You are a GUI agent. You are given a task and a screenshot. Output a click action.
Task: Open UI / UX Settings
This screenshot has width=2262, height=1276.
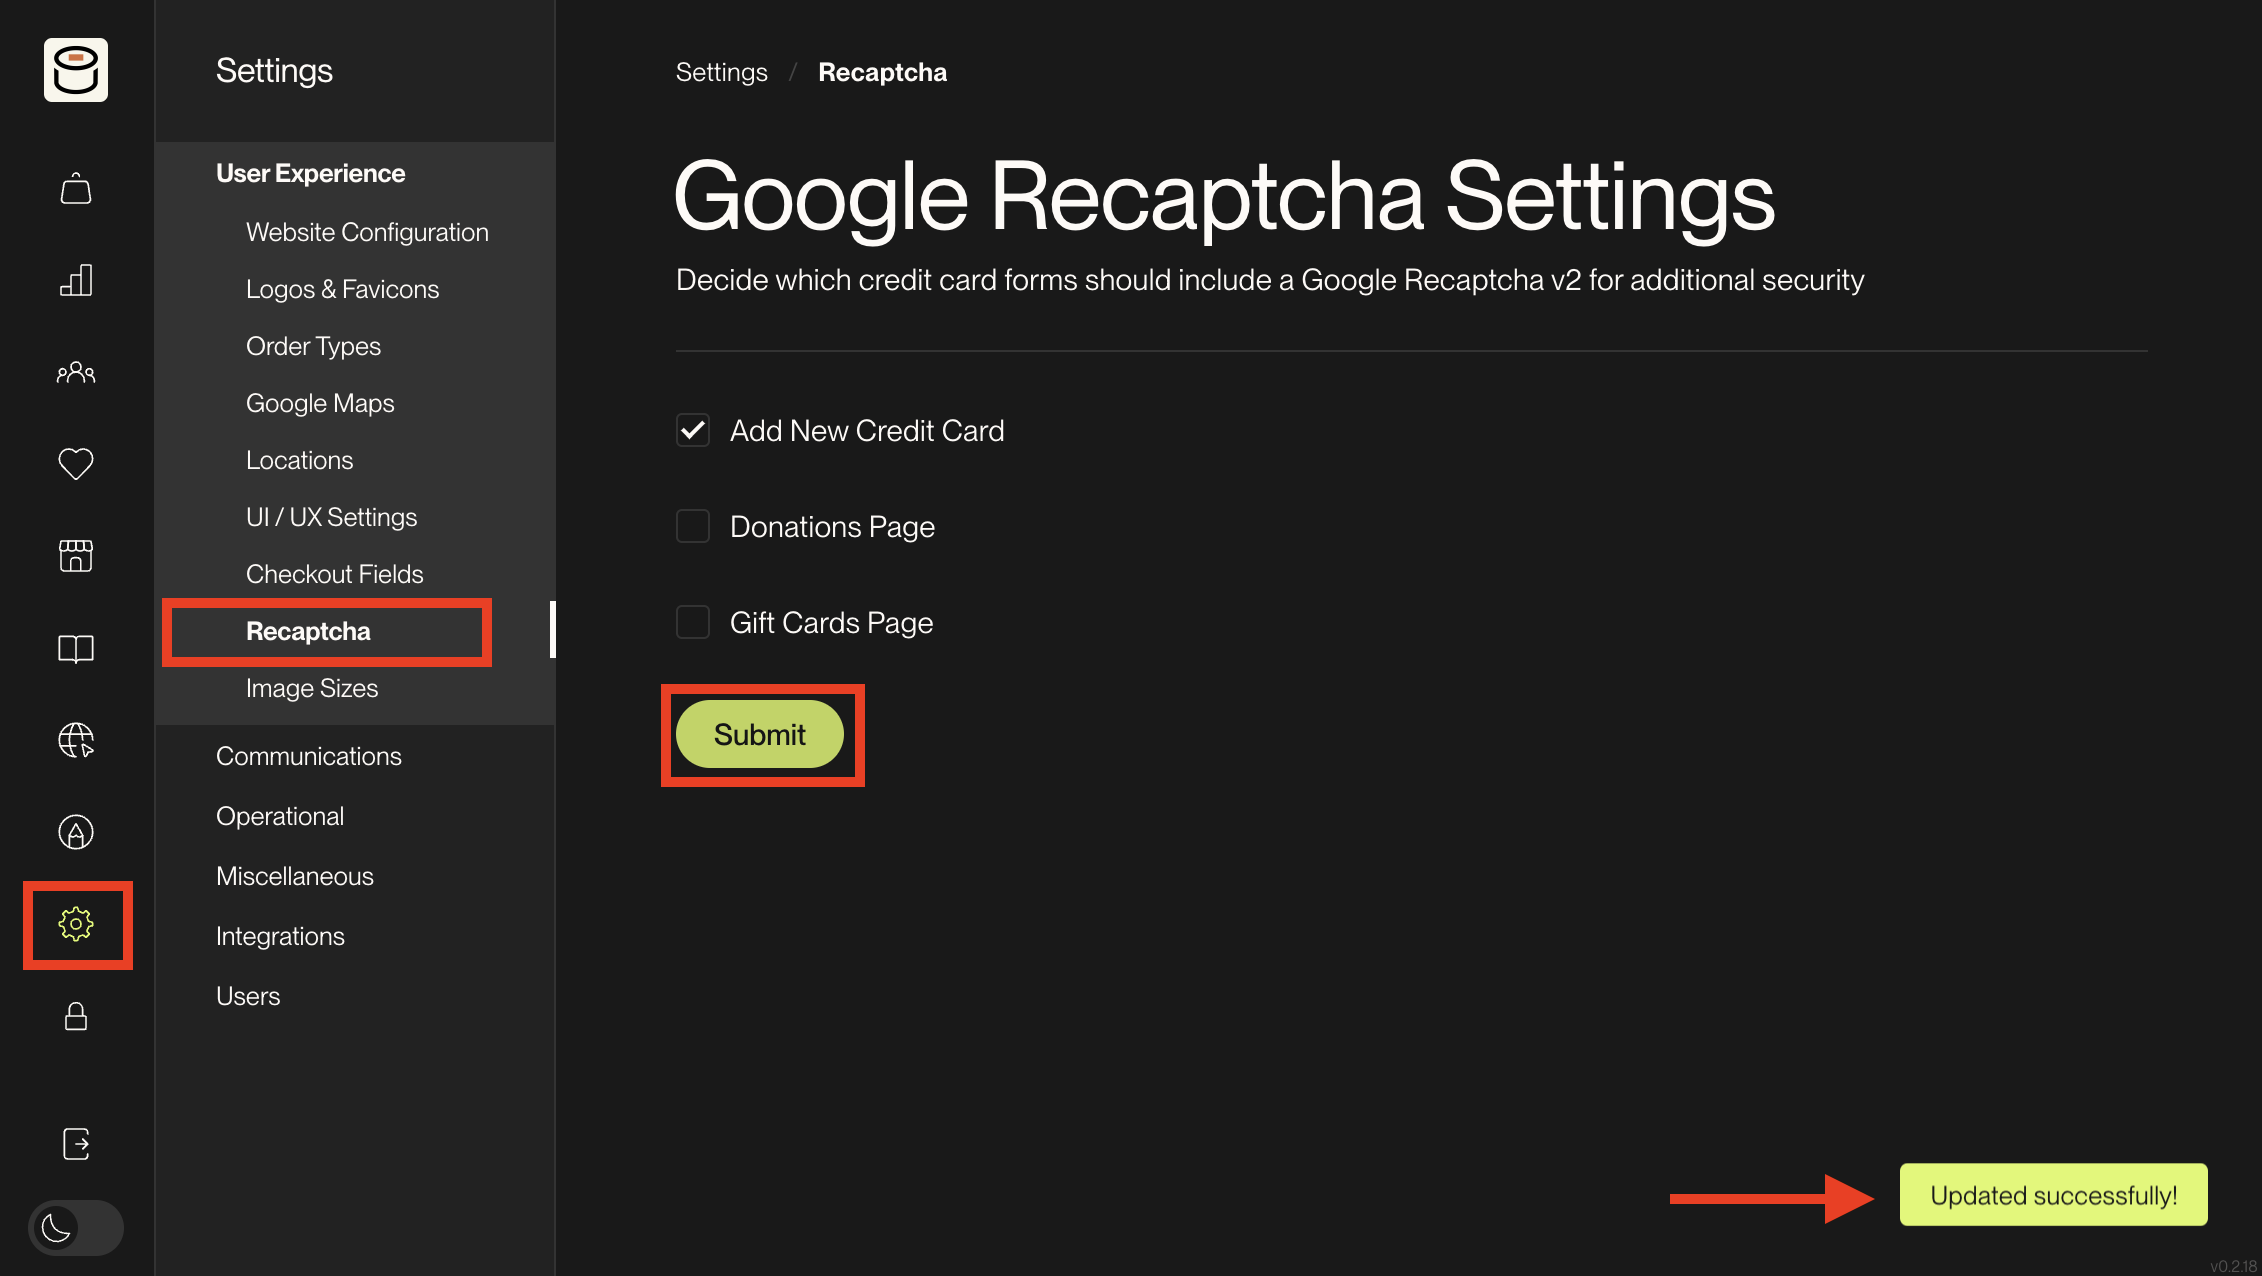(331, 517)
